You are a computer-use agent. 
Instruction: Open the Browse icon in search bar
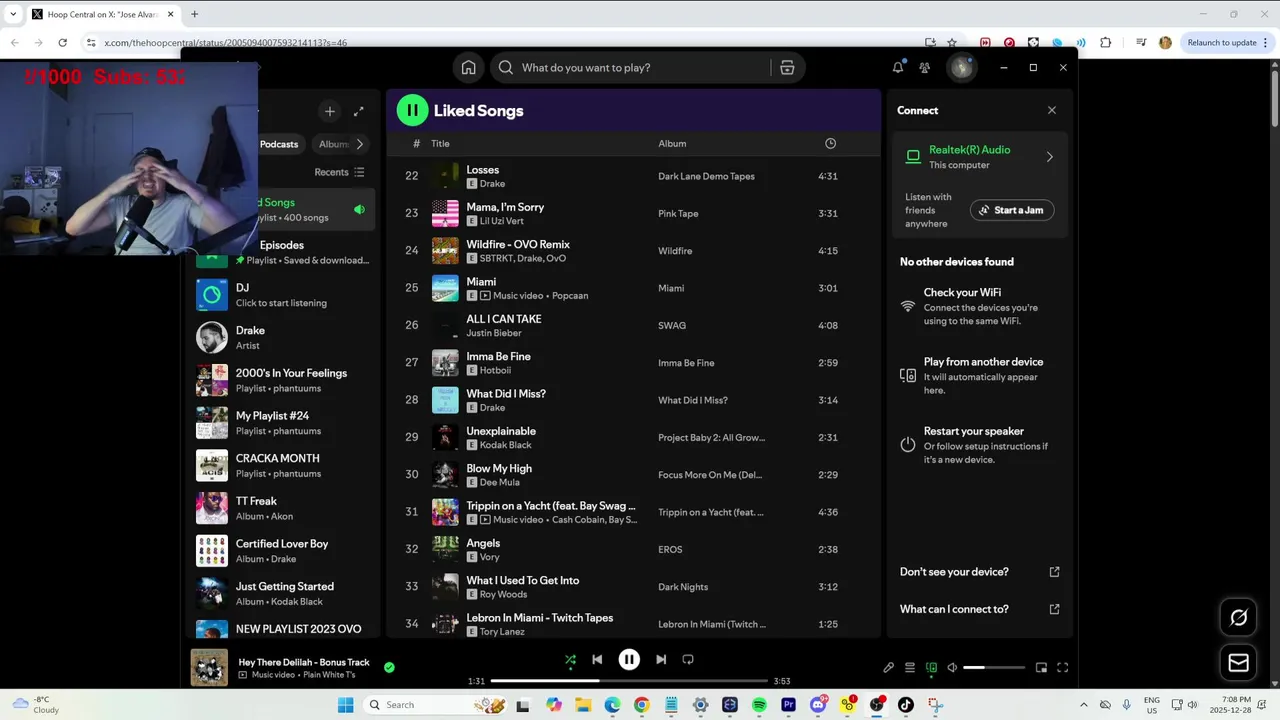tap(787, 67)
